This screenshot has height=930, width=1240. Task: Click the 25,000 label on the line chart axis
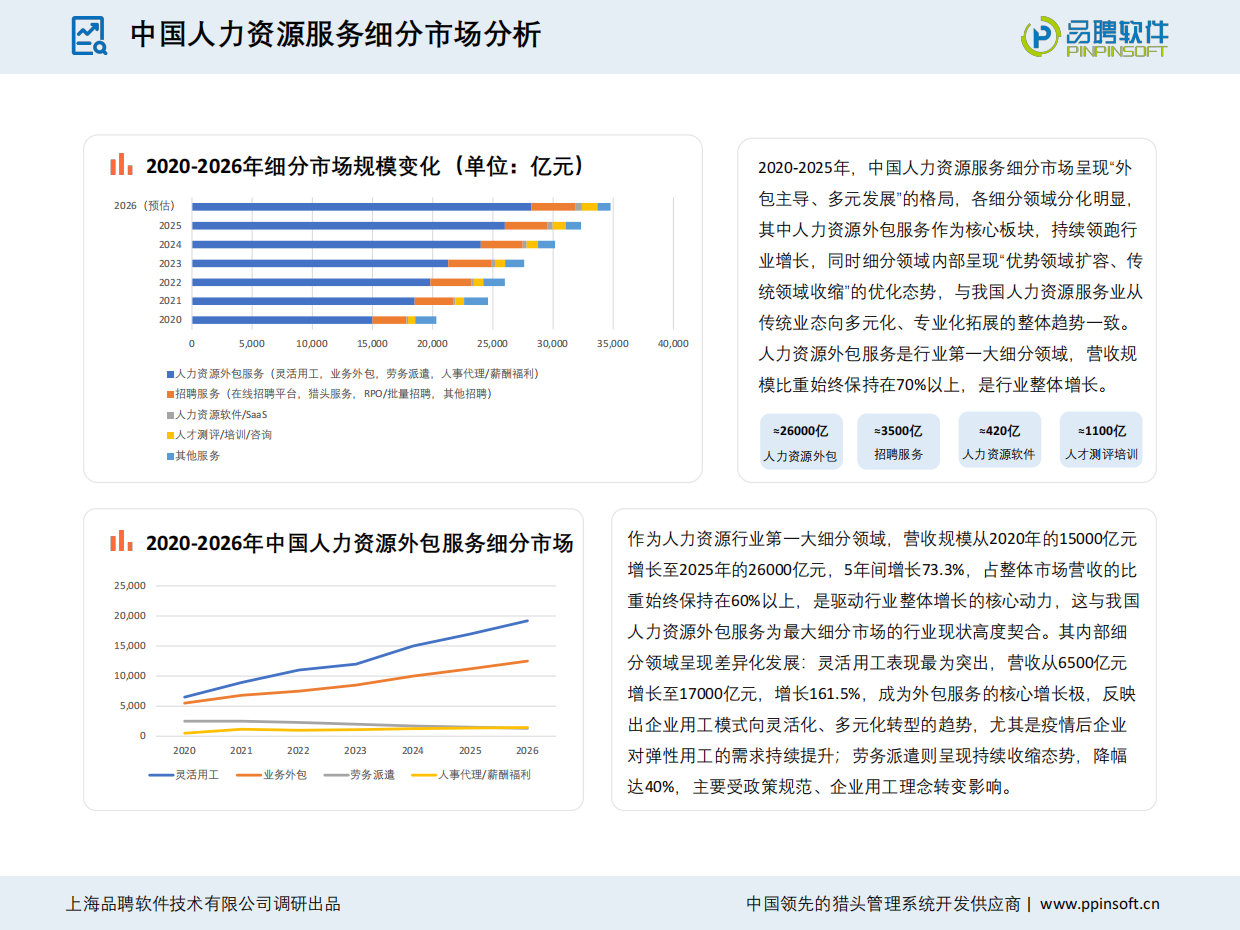tap(130, 586)
